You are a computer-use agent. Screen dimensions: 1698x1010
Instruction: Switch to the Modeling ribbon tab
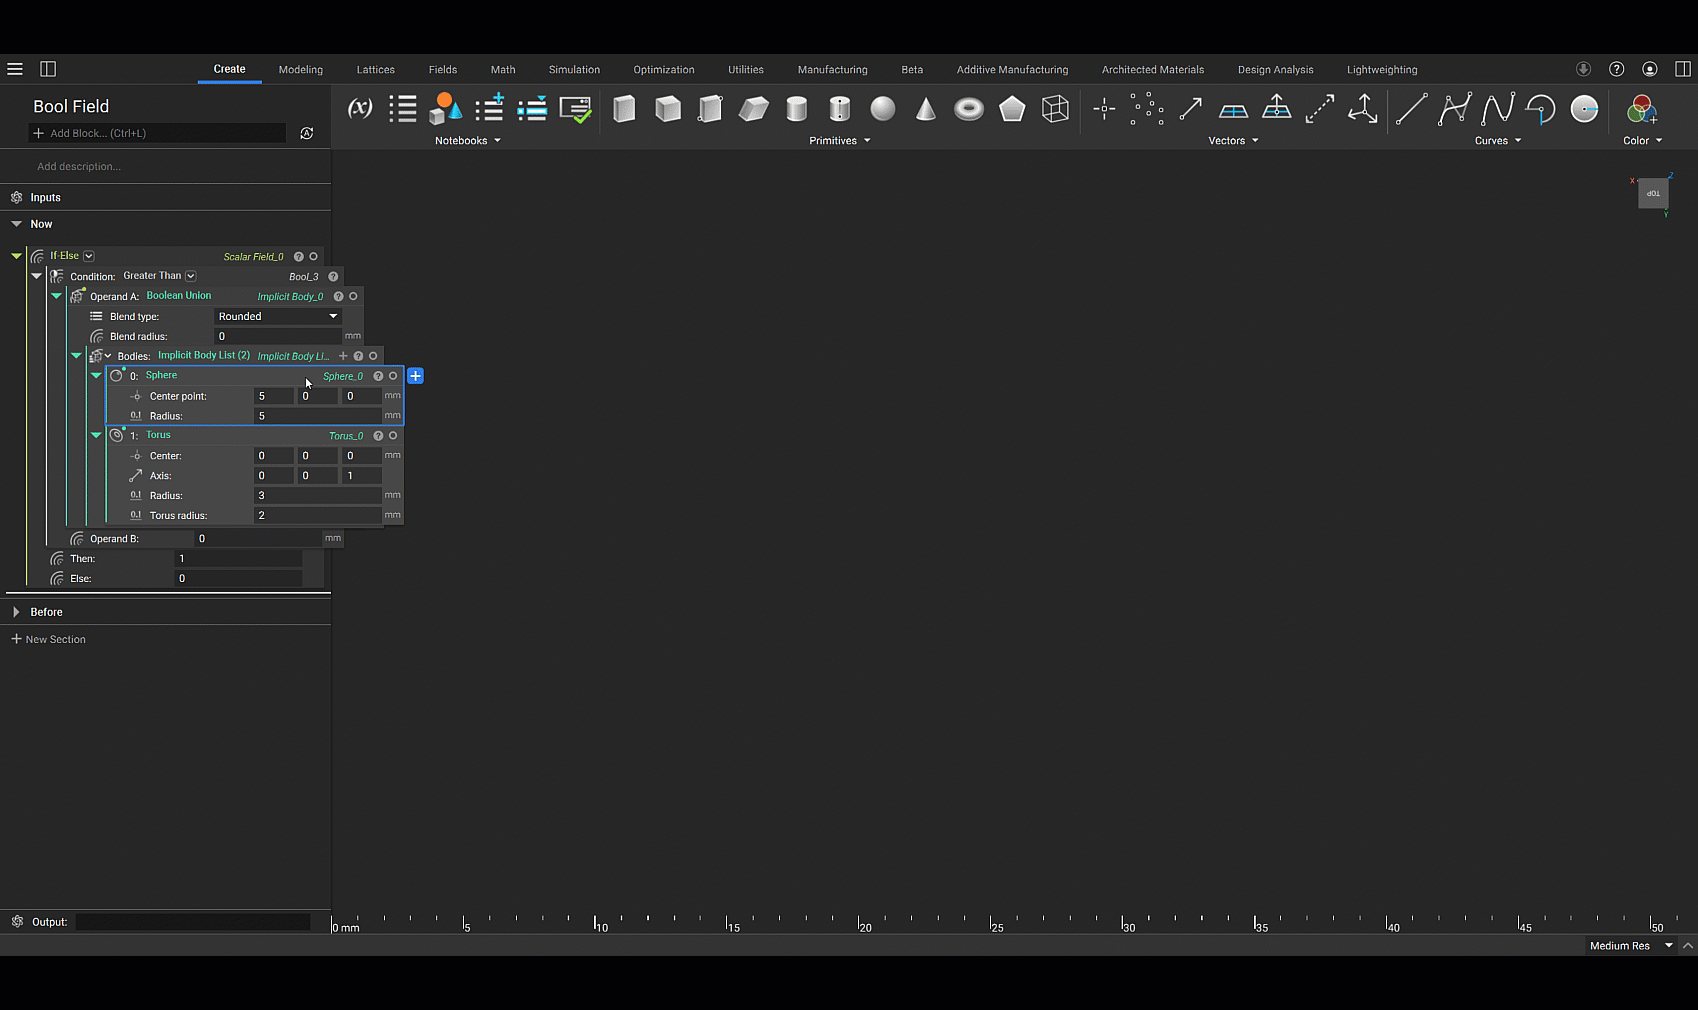(x=300, y=69)
